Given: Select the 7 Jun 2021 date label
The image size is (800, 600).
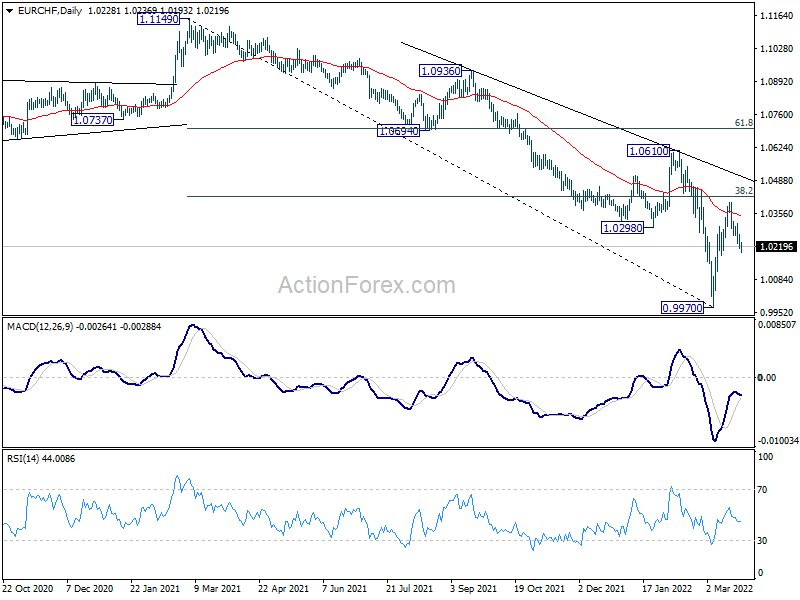Looking at the screenshot, I should tap(344, 589).
